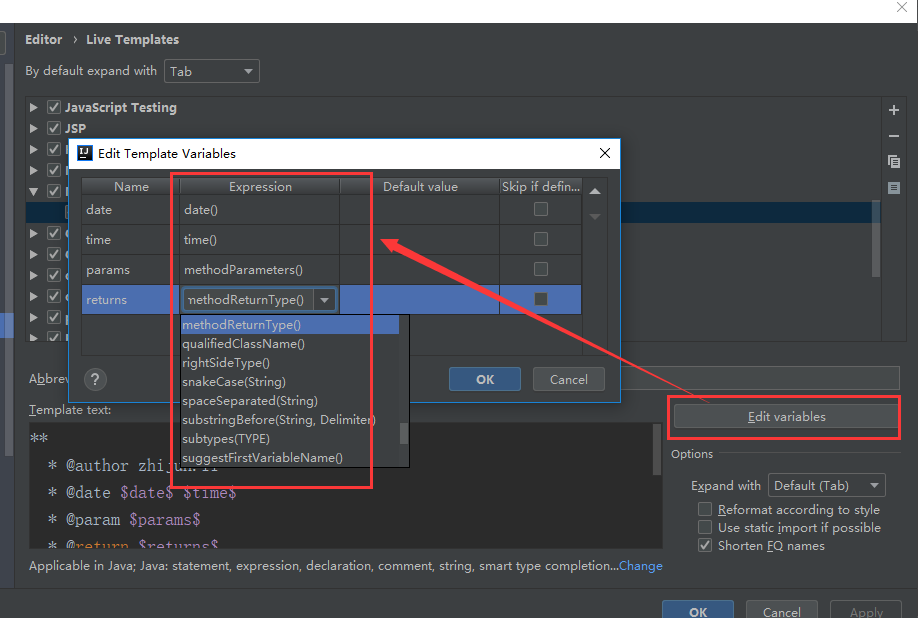
Task: Open help in Edit Template Variables dialog
Action: coord(95,379)
